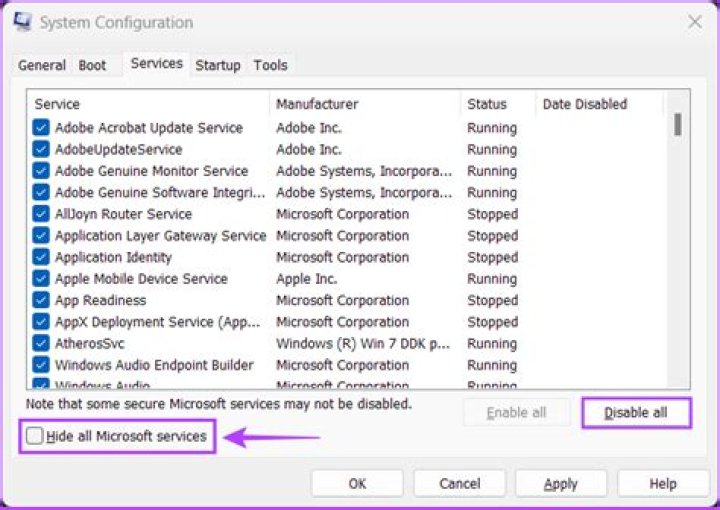The width and height of the screenshot is (720, 510).
Task: Select Windows Audio Endpoint Builder name
Action: 154,365
